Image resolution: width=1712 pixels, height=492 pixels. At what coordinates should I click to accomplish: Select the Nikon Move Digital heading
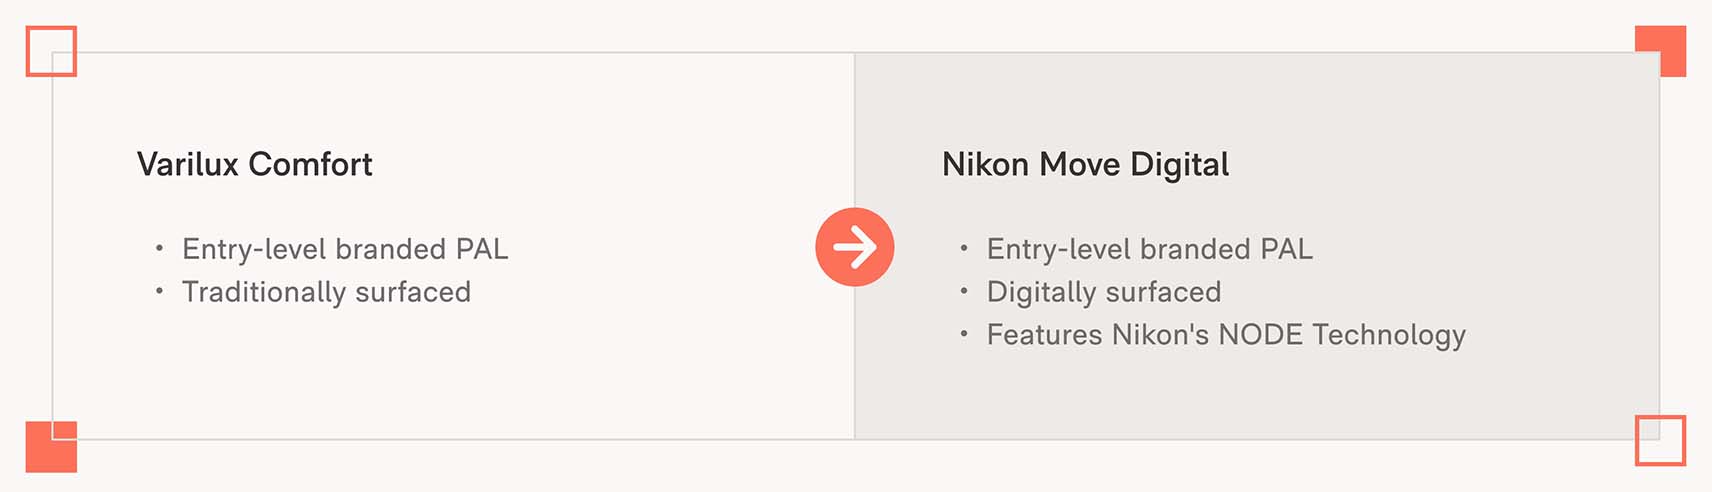click(1086, 164)
